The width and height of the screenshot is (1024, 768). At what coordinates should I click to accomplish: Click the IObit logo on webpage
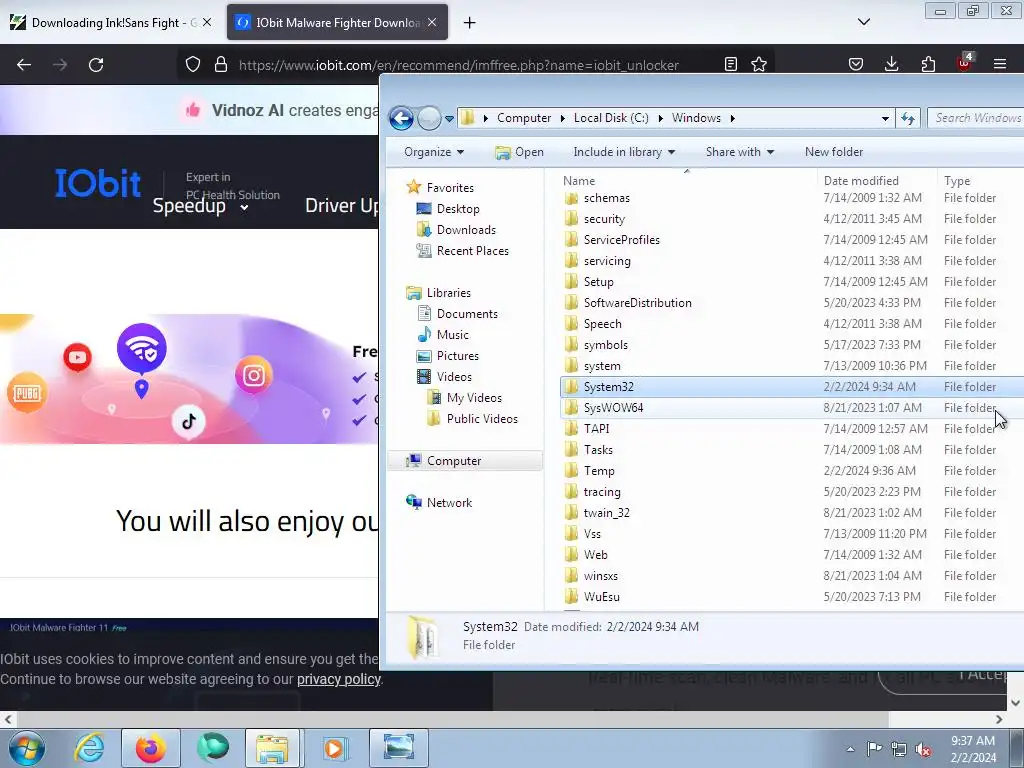click(x=97, y=183)
